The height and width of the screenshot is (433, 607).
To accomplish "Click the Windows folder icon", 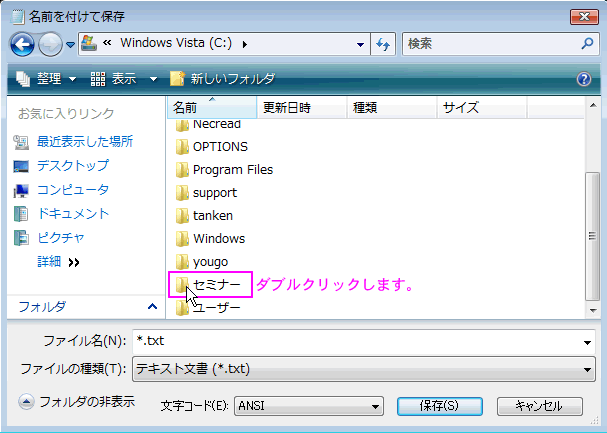I will 182,239.
